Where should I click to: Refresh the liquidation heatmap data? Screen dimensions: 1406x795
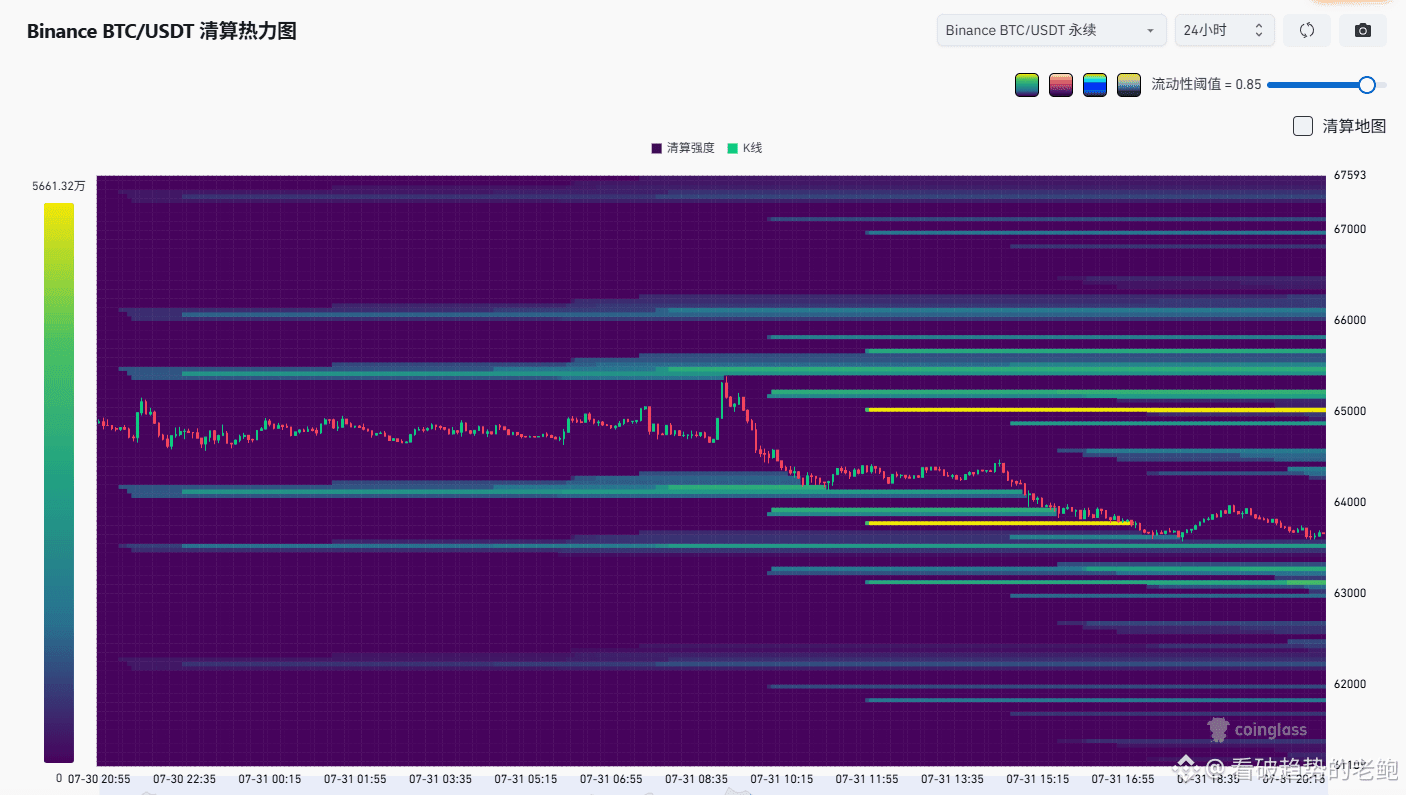click(1306, 30)
